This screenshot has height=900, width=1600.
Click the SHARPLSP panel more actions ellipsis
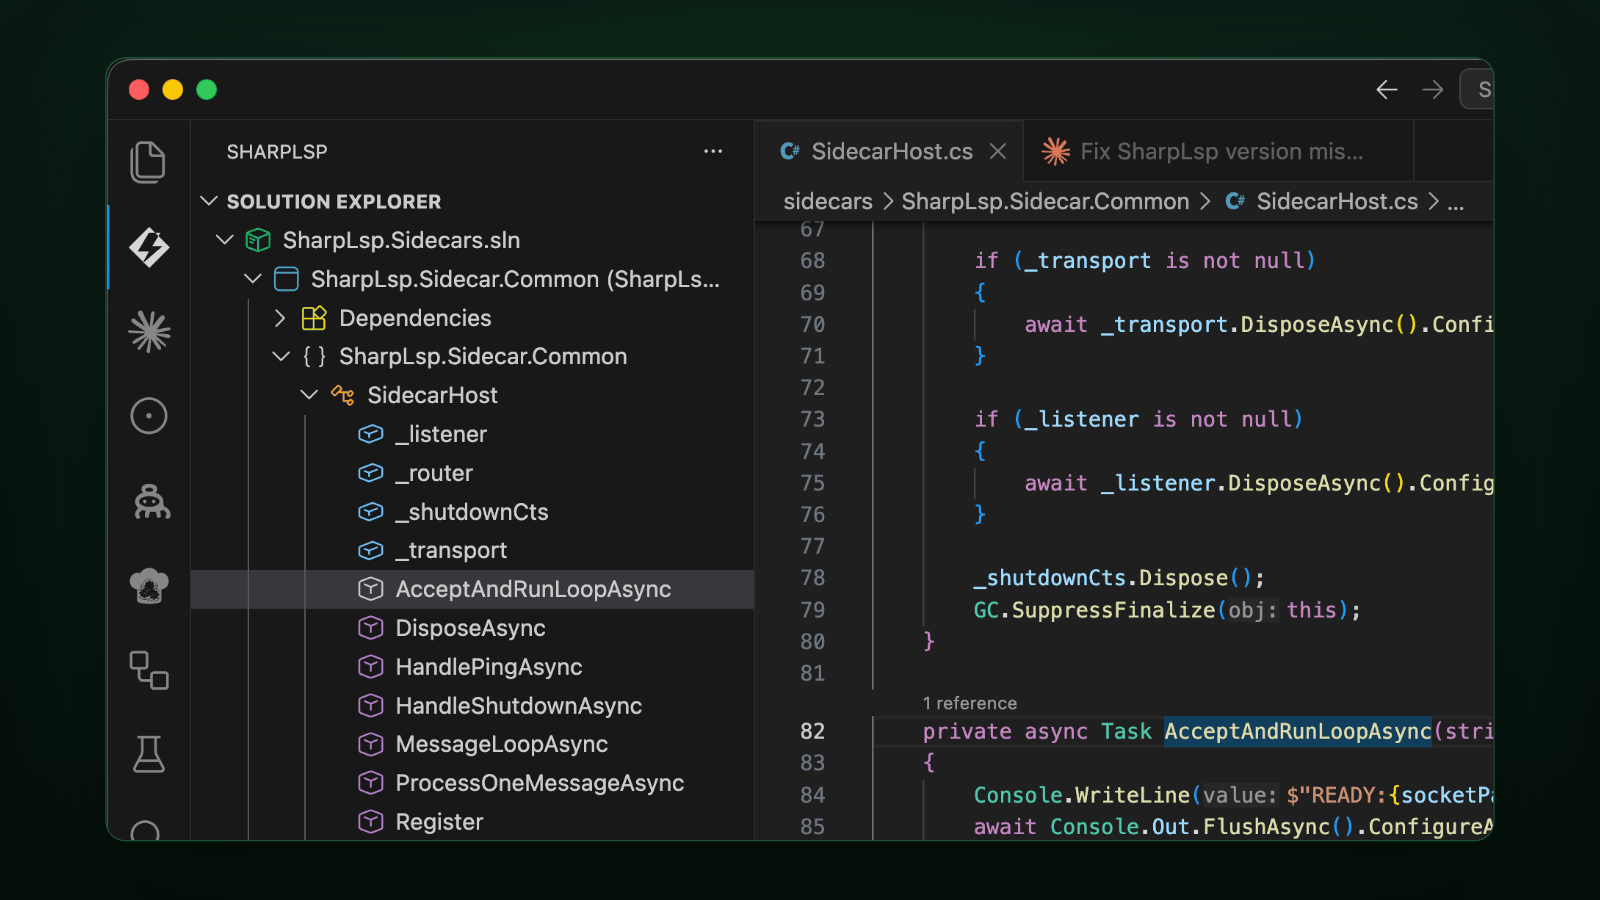coord(713,151)
